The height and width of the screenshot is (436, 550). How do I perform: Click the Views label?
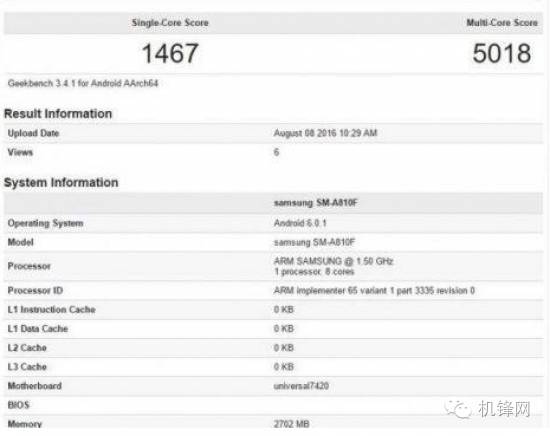[20, 152]
